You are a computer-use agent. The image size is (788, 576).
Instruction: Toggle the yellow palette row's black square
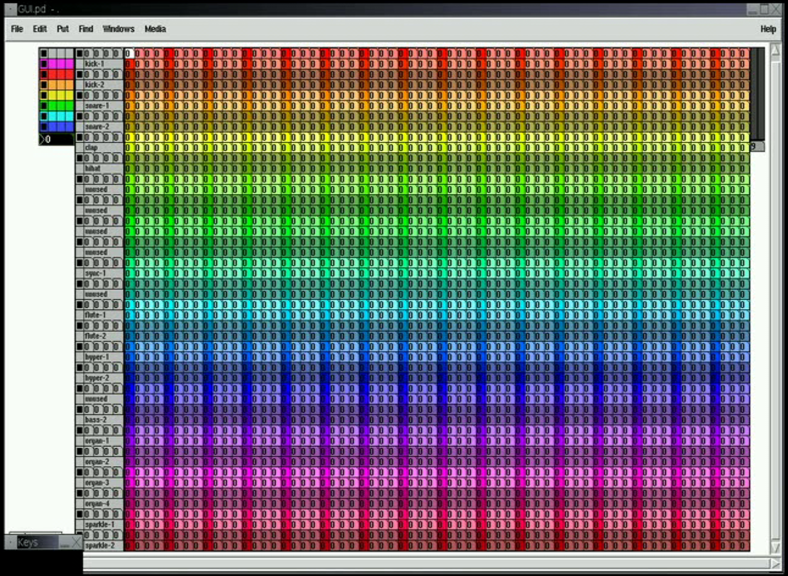[x=44, y=95]
